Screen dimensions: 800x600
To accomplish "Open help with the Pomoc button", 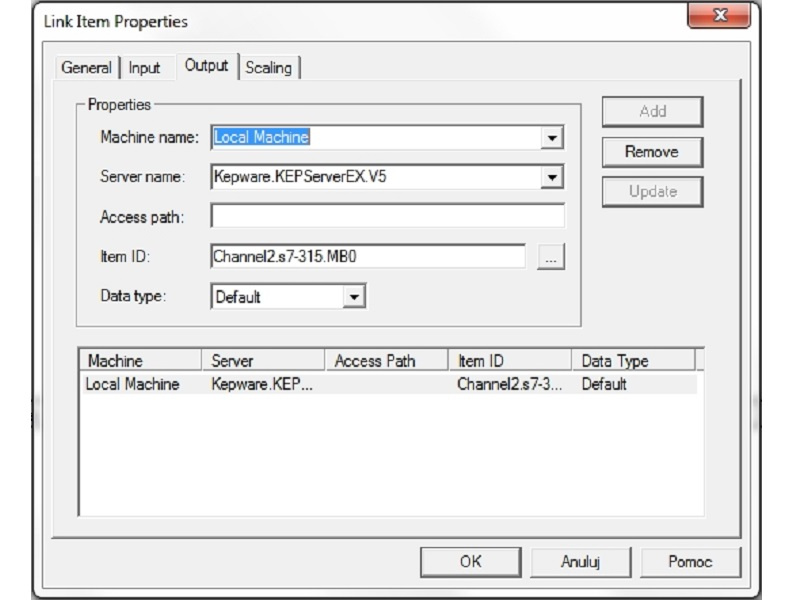I will (690, 562).
